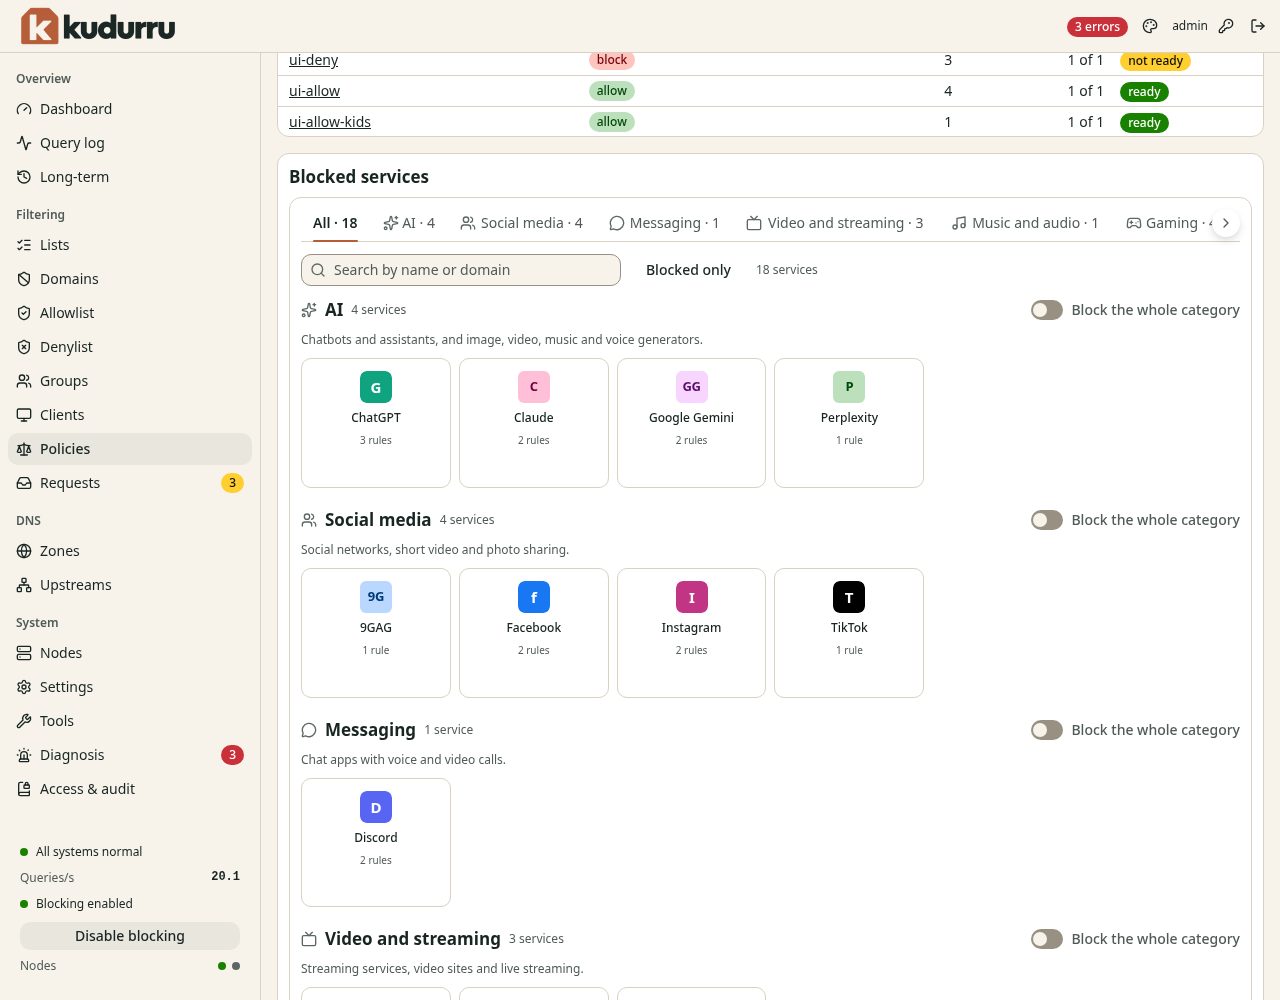Click the Blocked services heading
Viewport: 1280px width, 1000px height.
pyautogui.click(x=359, y=177)
